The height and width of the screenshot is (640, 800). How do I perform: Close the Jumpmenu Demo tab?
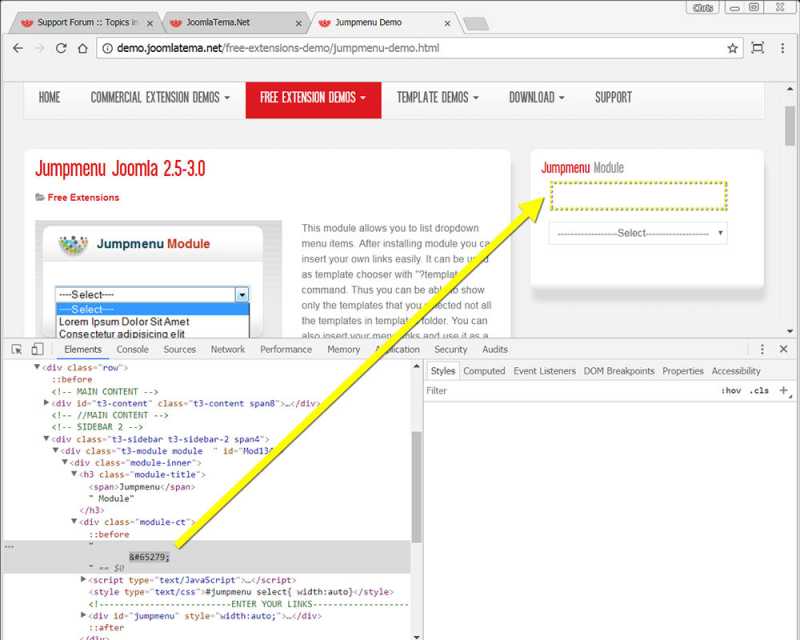pos(447,23)
